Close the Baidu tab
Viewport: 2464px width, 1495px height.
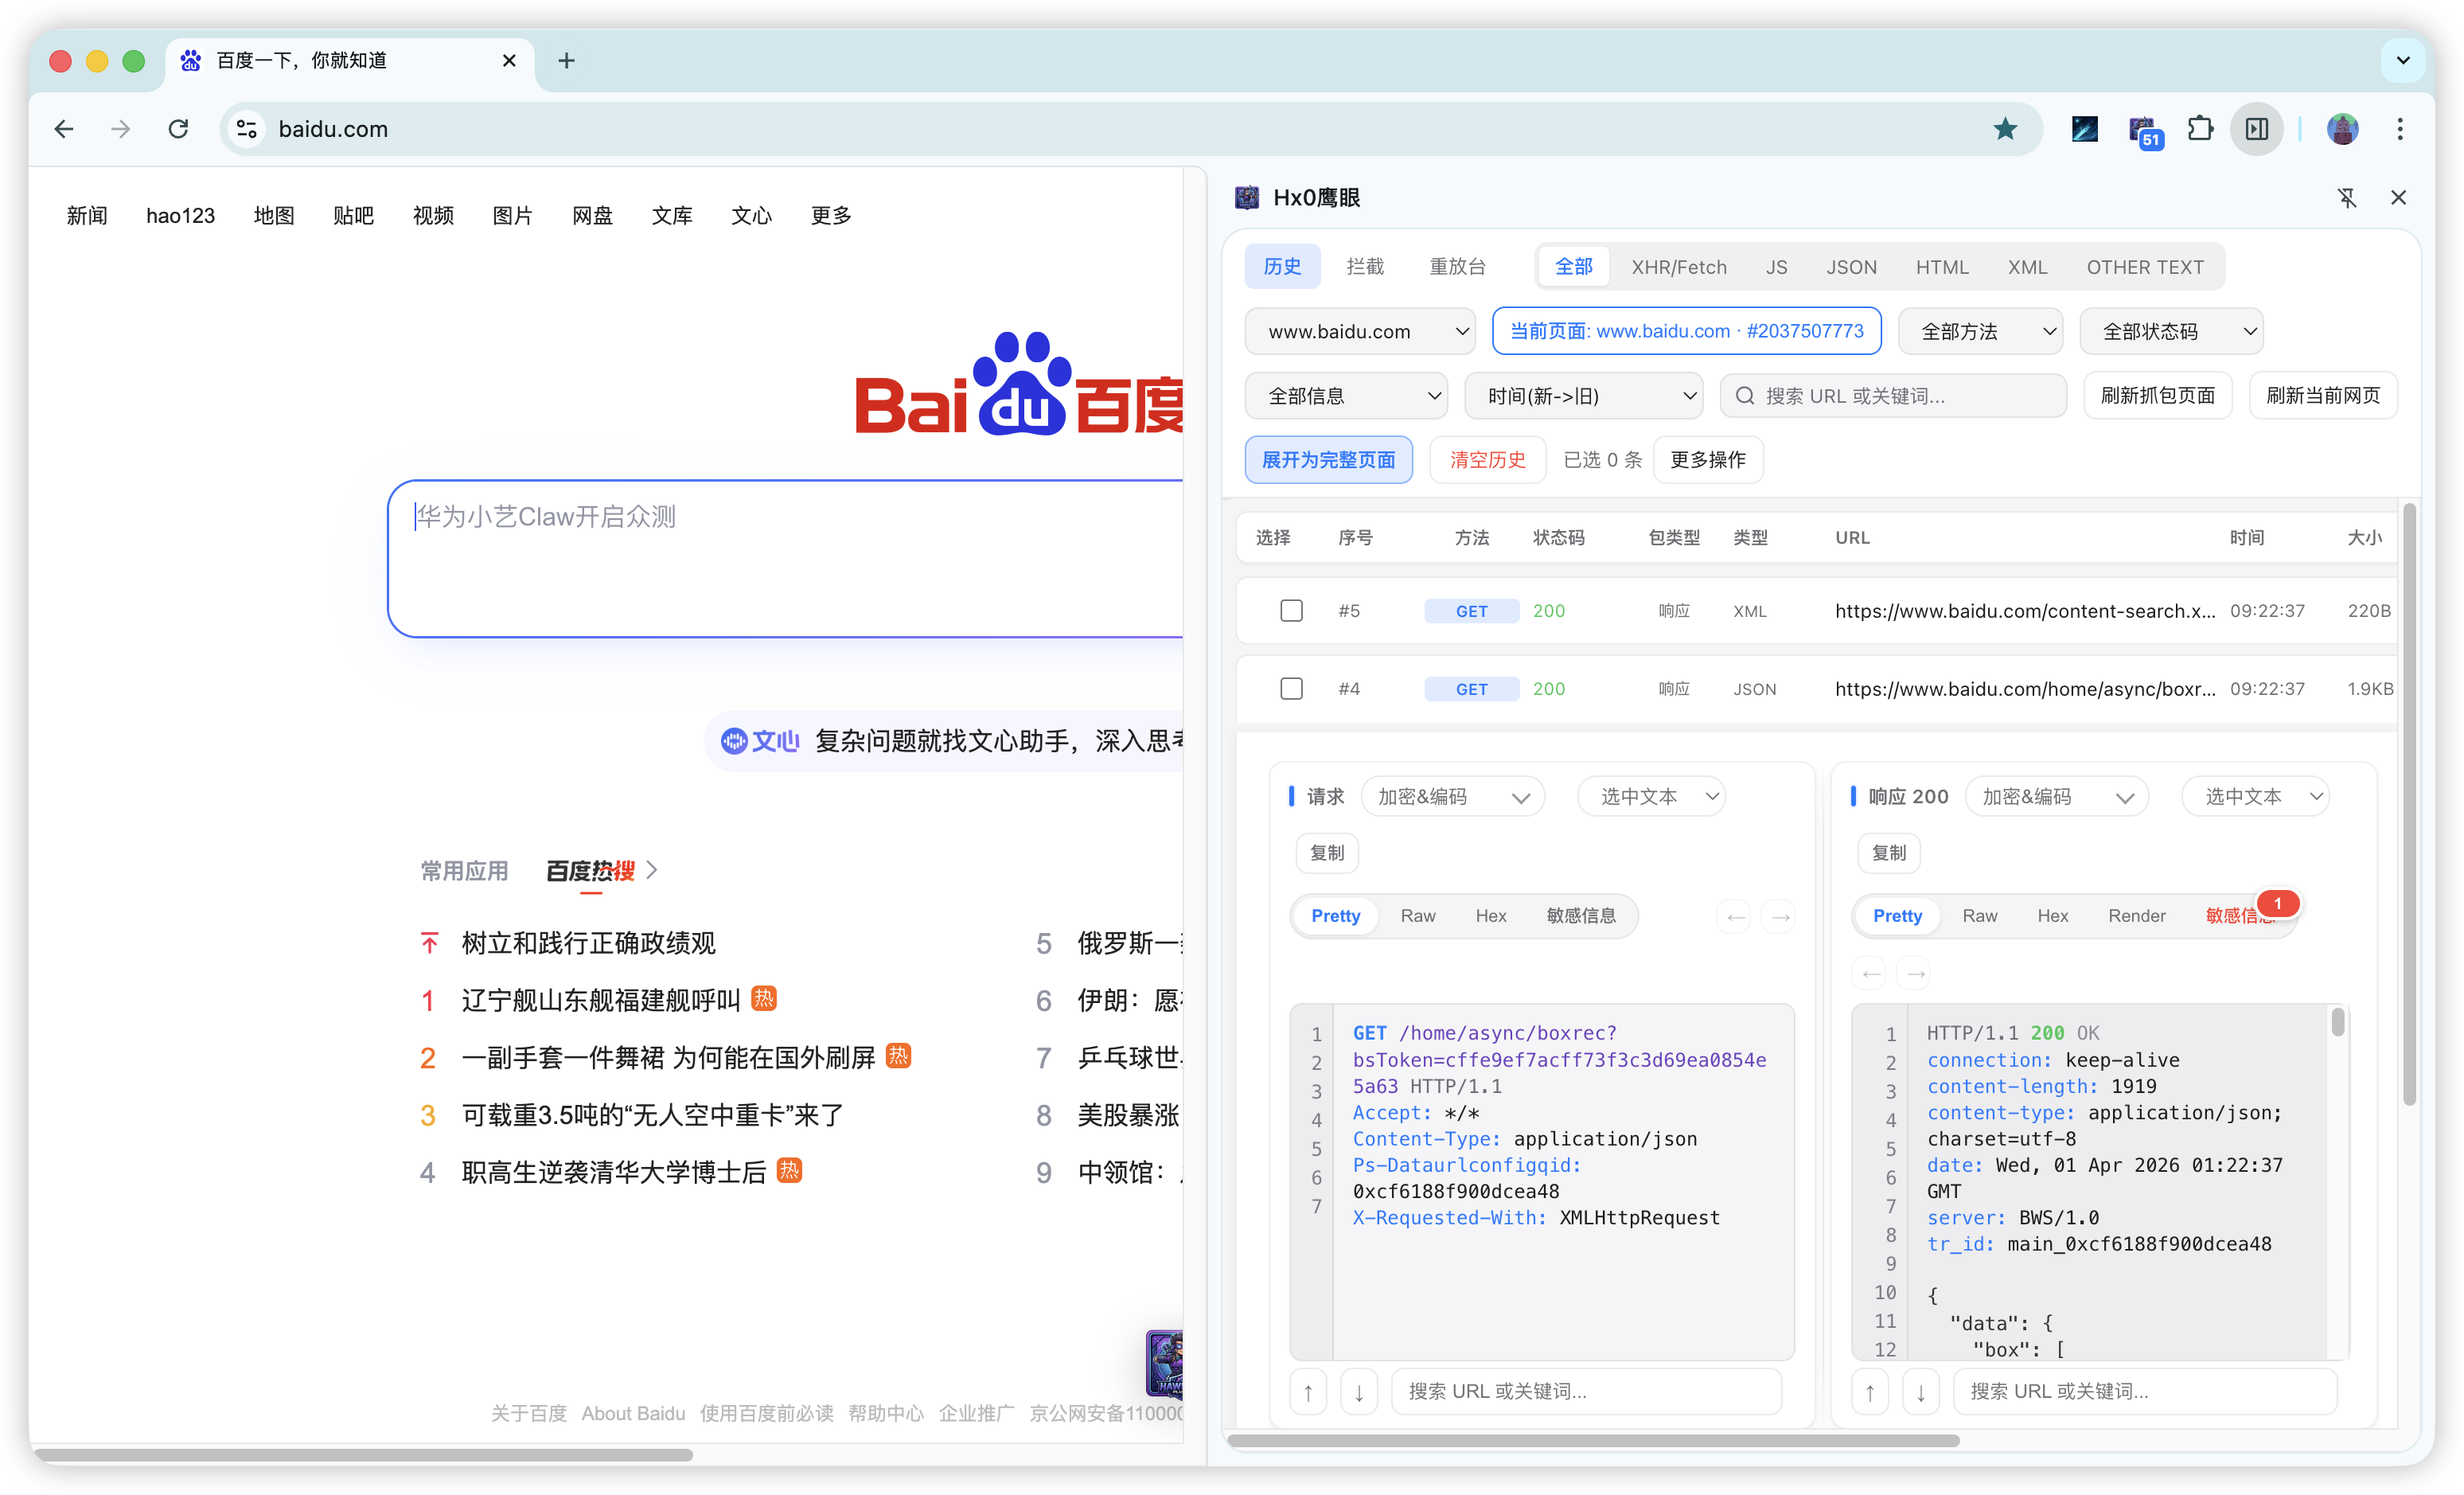click(x=509, y=61)
